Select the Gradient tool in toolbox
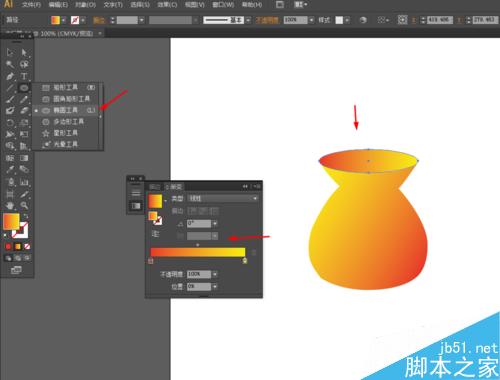 (24, 158)
